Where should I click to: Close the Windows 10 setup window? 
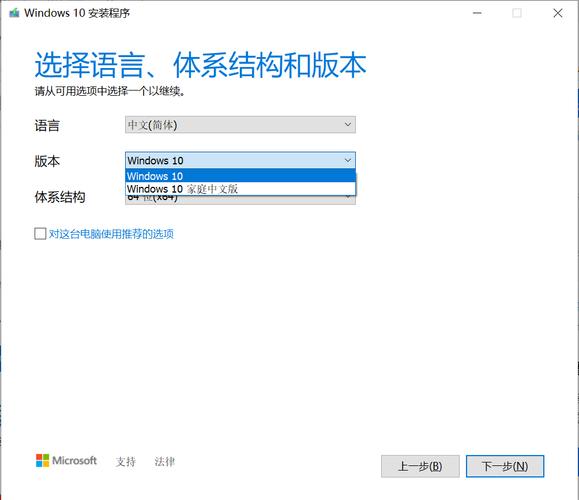coord(558,13)
